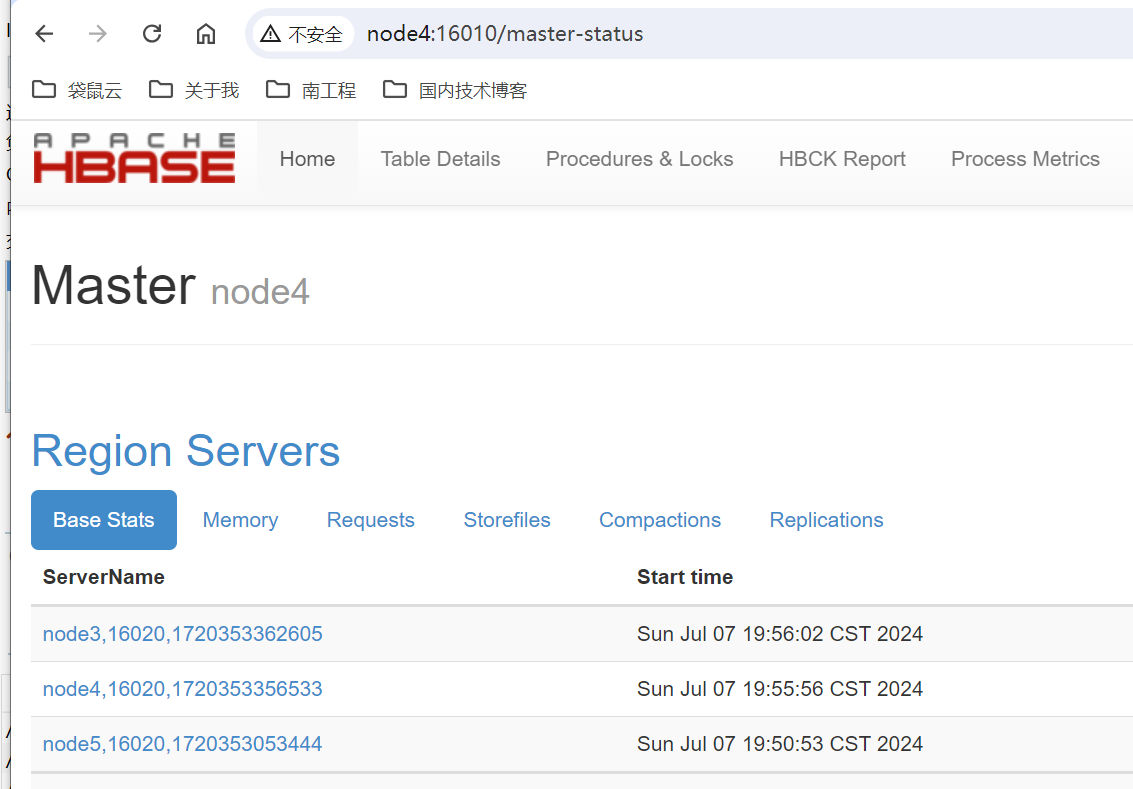This screenshot has height=789, width=1133.
Task: Open the Process Metrics page
Action: tap(1025, 159)
